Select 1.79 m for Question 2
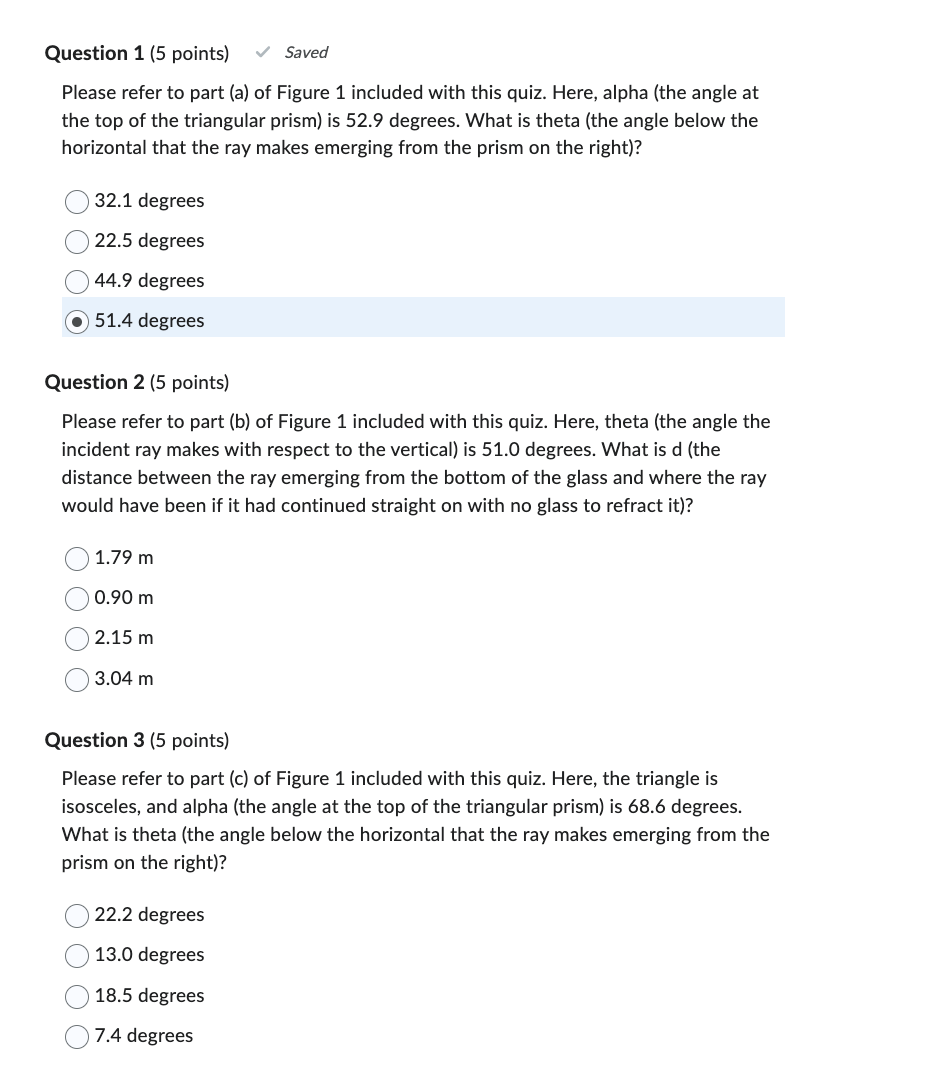The width and height of the screenshot is (946, 1070). click(x=76, y=559)
